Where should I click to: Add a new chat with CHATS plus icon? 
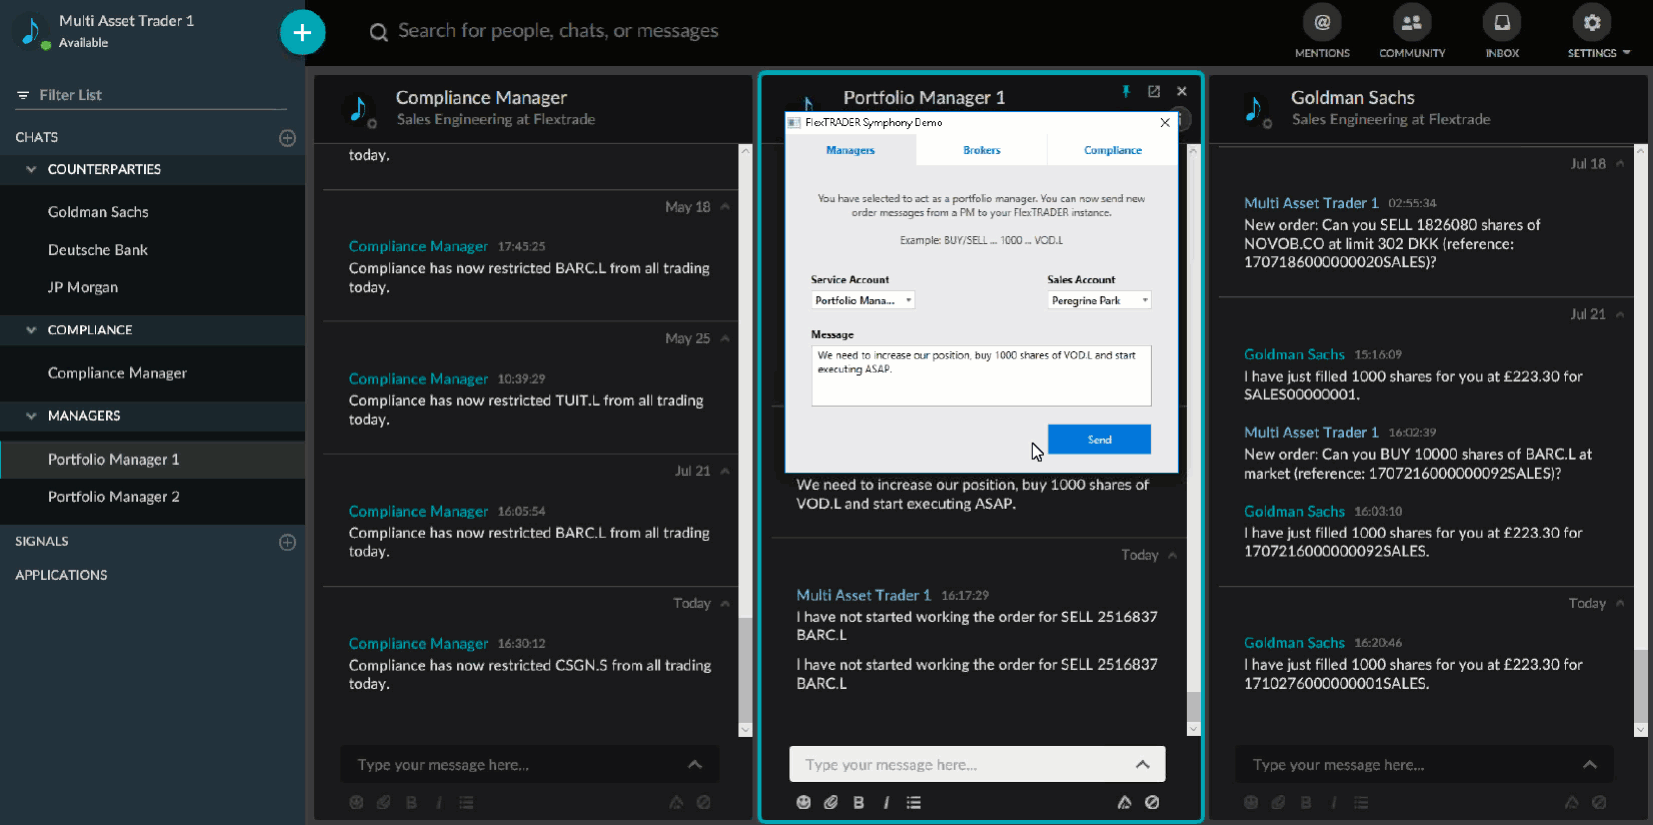[287, 138]
